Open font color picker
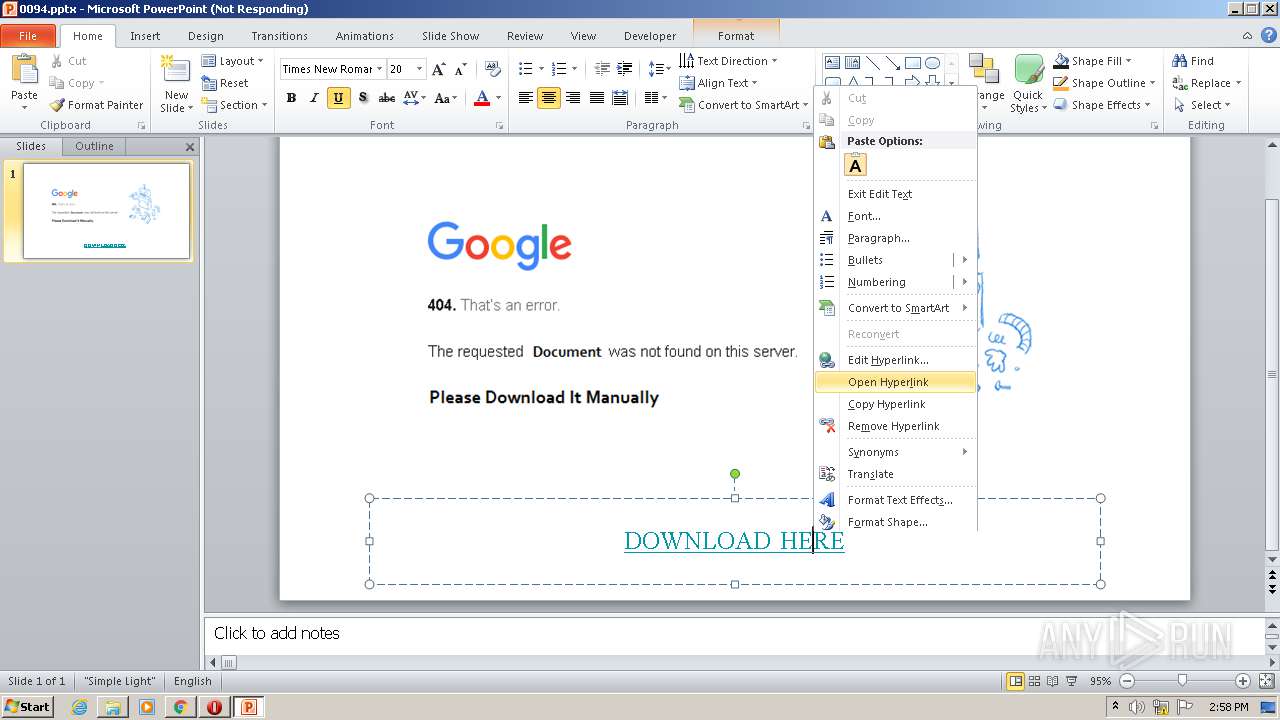 pyautogui.click(x=486, y=98)
